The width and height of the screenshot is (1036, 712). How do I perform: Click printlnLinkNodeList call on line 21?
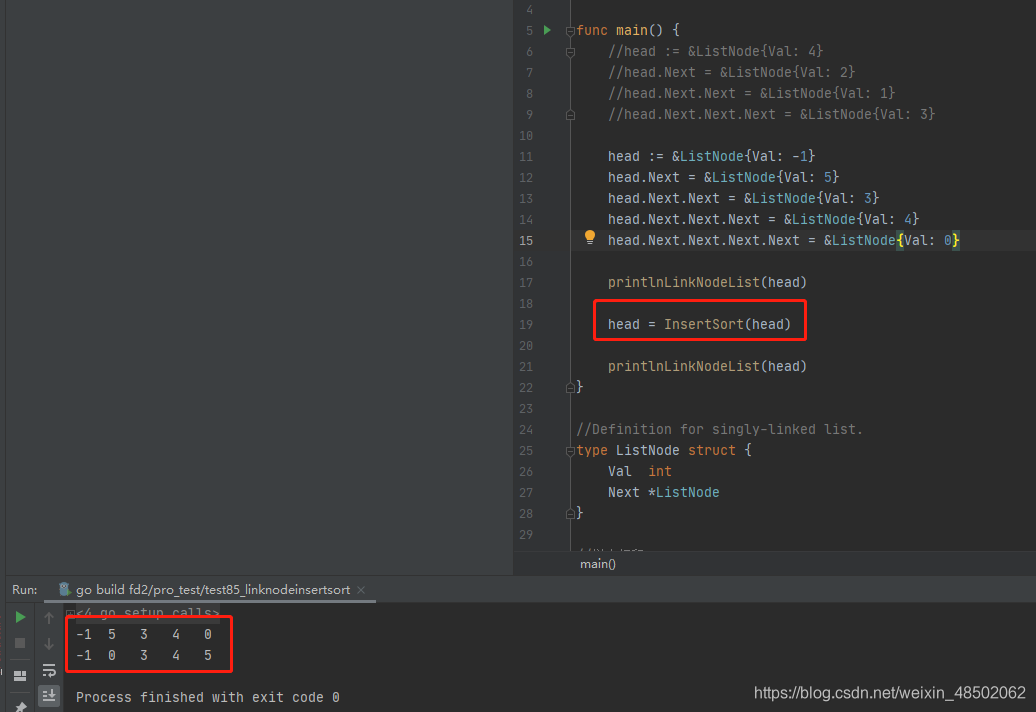pos(684,367)
